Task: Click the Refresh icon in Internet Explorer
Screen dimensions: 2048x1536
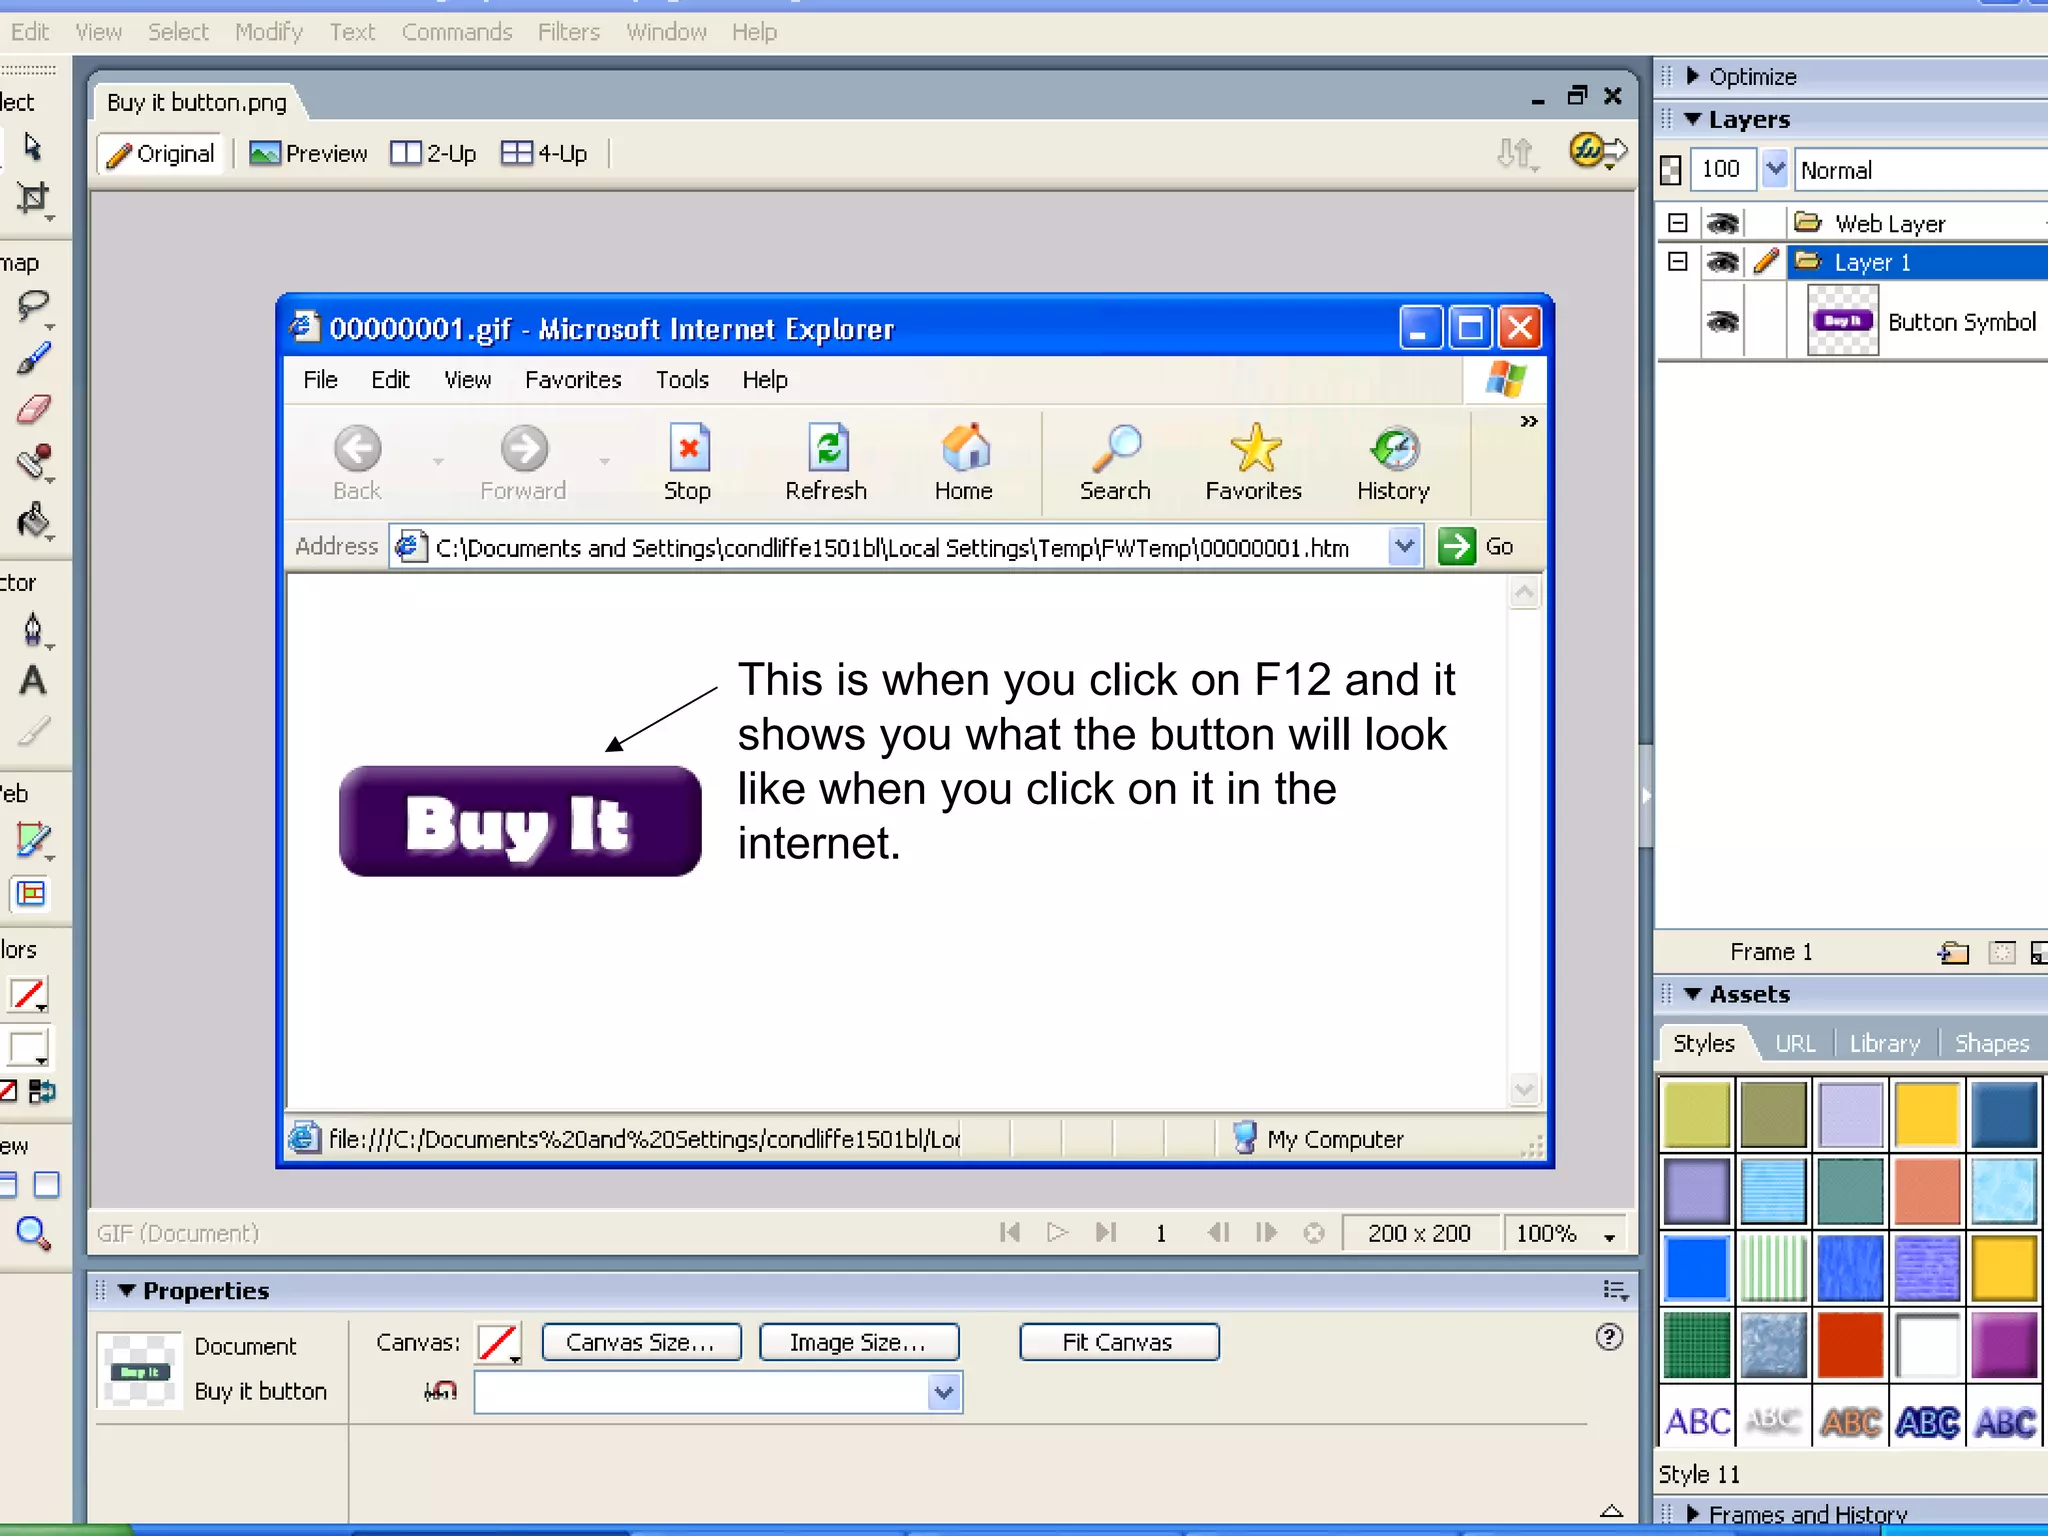Action: [x=826, y=462]
